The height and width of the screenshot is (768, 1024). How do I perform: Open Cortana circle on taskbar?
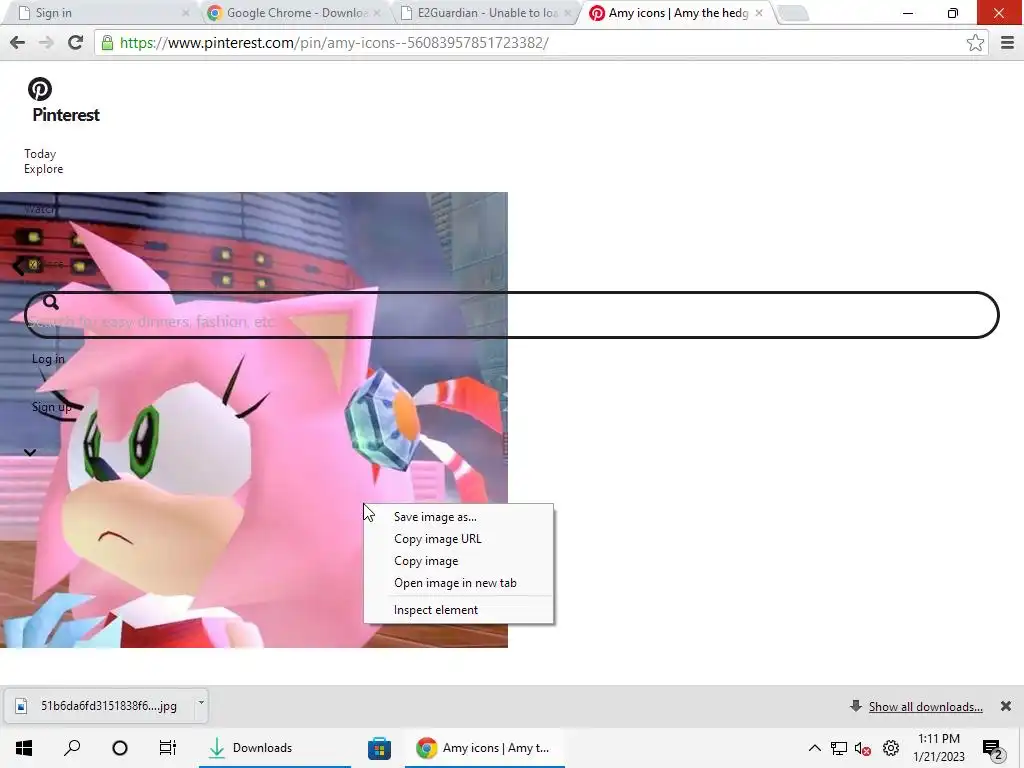tap(120, 748)
